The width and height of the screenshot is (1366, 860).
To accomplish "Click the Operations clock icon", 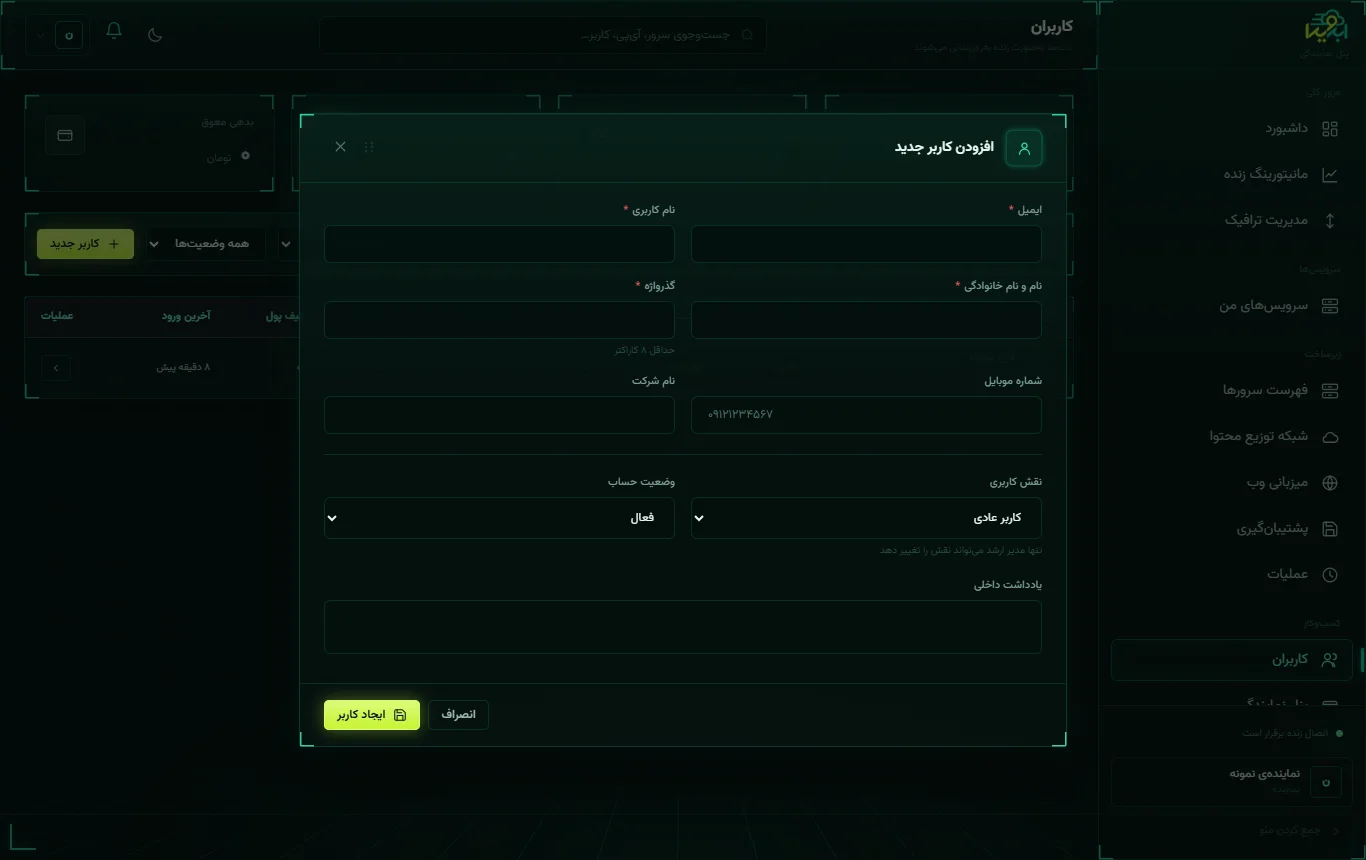I will 1330,575.
